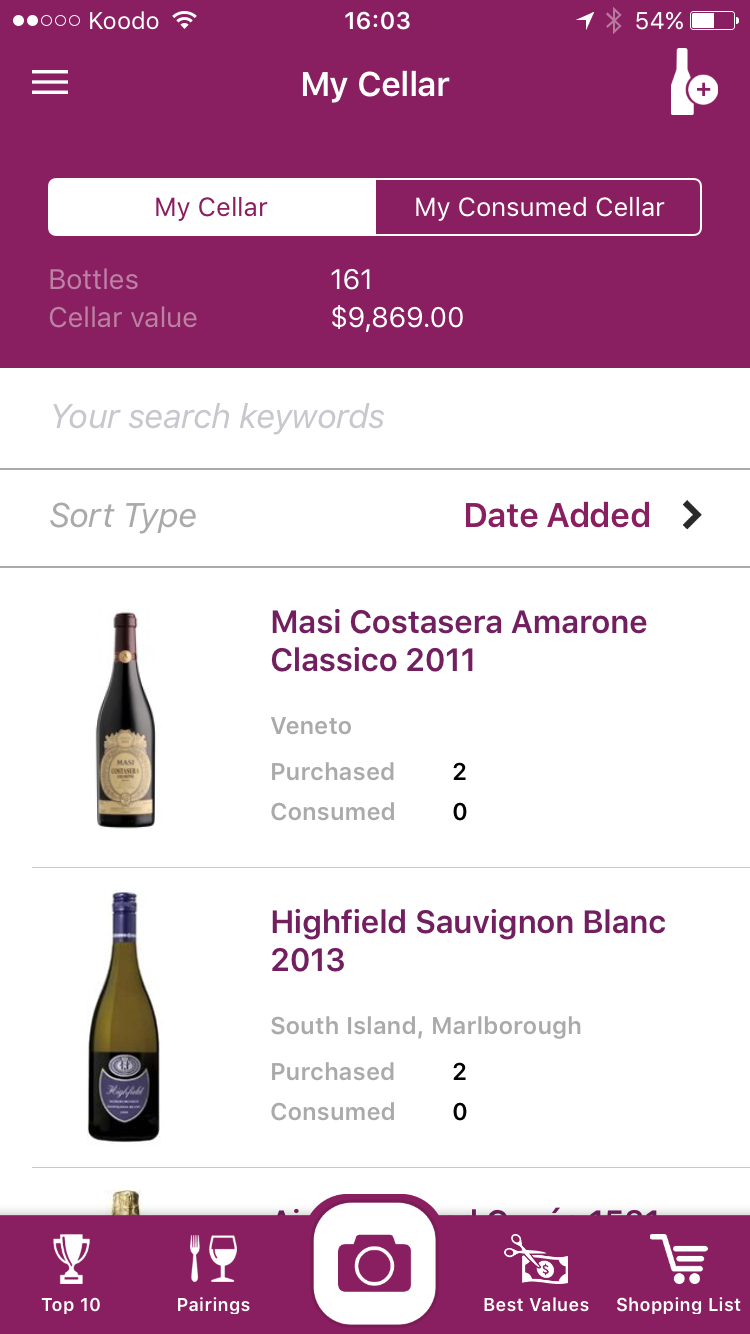Expand the Sort Type chevron arrow

692,515
